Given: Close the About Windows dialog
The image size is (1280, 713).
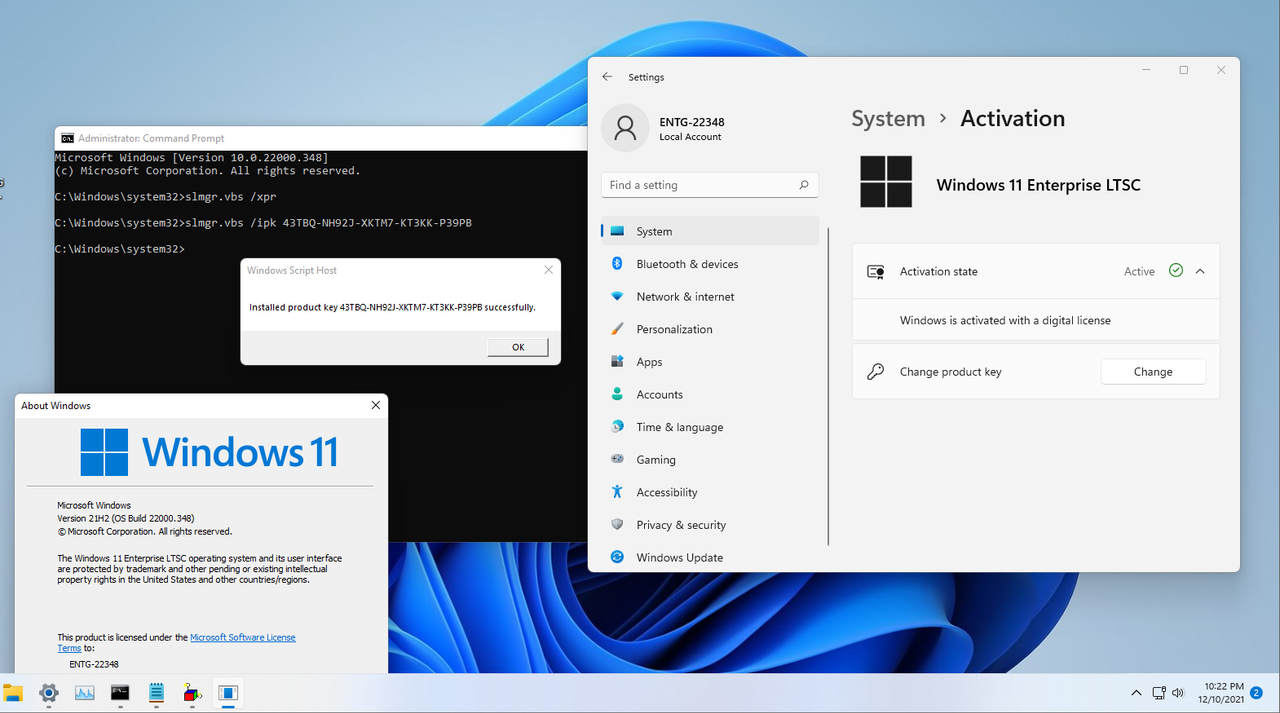Looking at the screenshot, I should (376, 405).
